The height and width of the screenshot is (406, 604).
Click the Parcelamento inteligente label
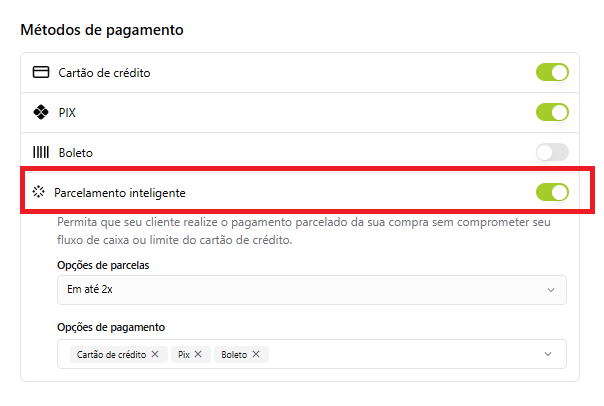pos(120,193)
